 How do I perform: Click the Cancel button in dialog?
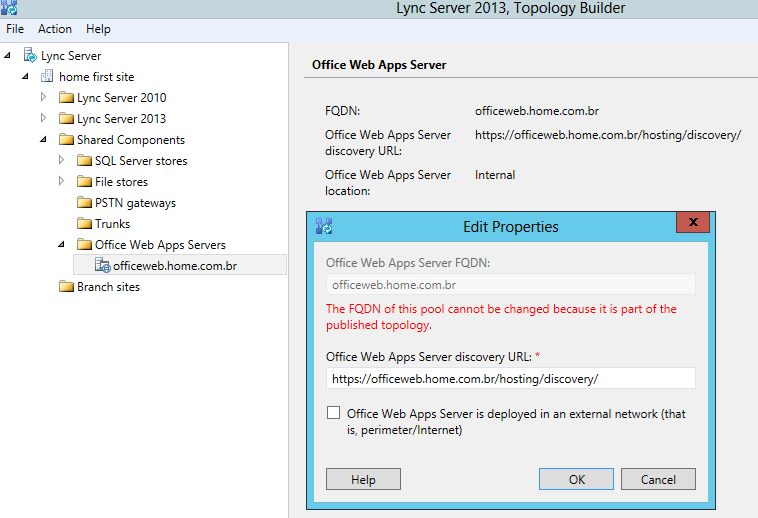pos(658,480)
